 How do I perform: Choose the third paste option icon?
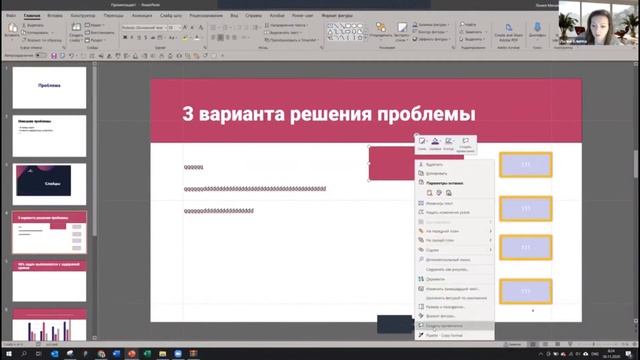pyautogui.click(x=449, y=193)
